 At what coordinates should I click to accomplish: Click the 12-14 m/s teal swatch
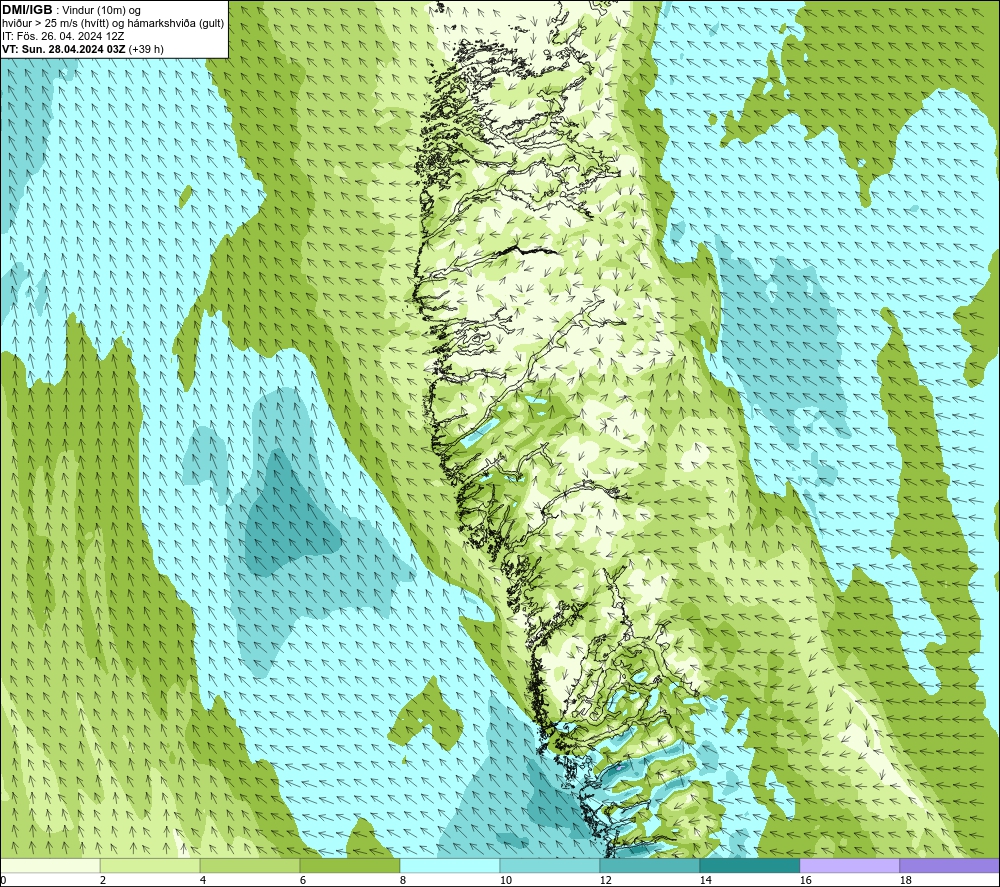649,866
